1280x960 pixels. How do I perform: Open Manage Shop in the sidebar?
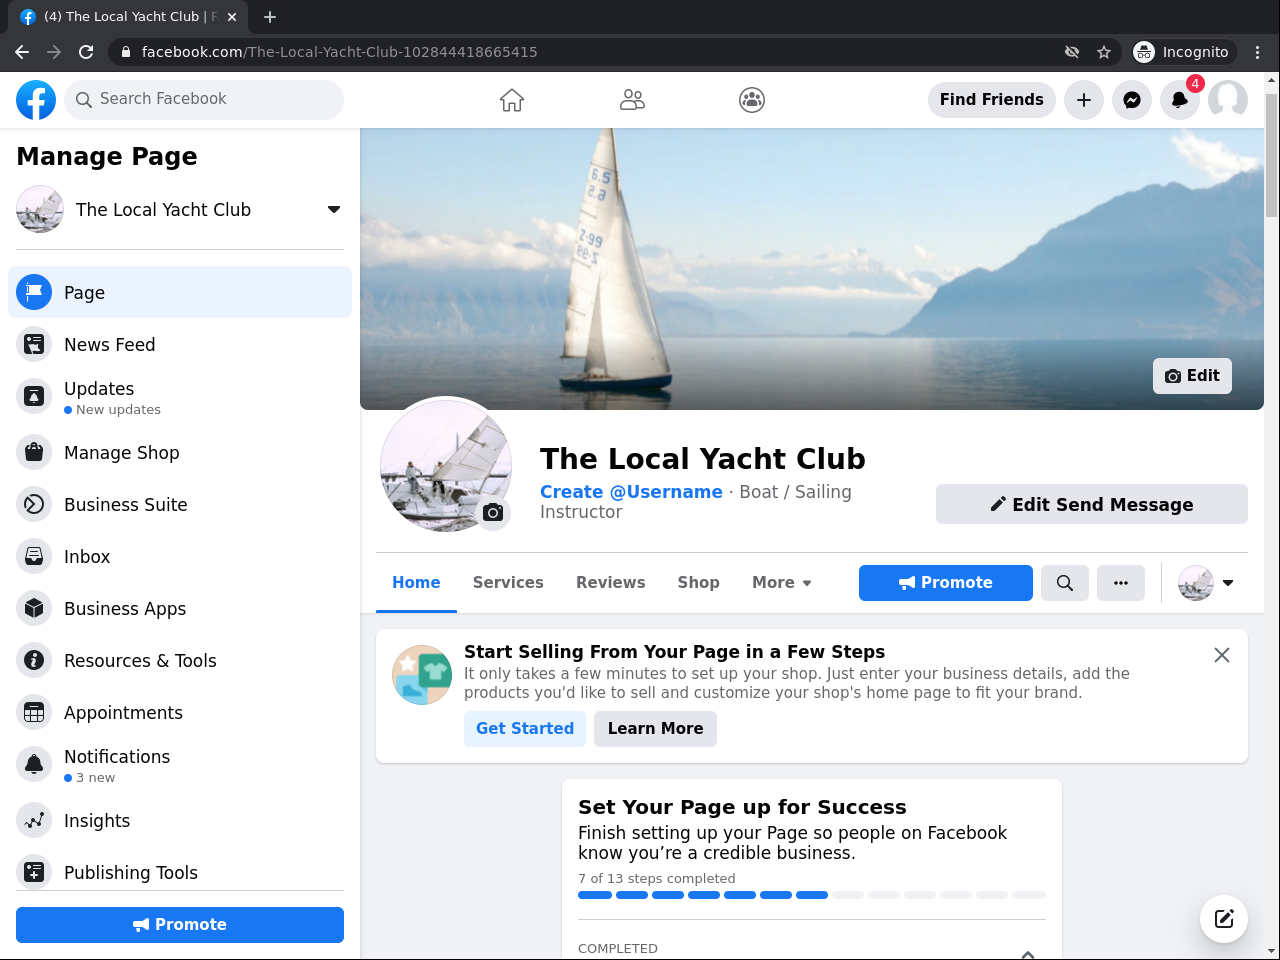coord(180,452)
